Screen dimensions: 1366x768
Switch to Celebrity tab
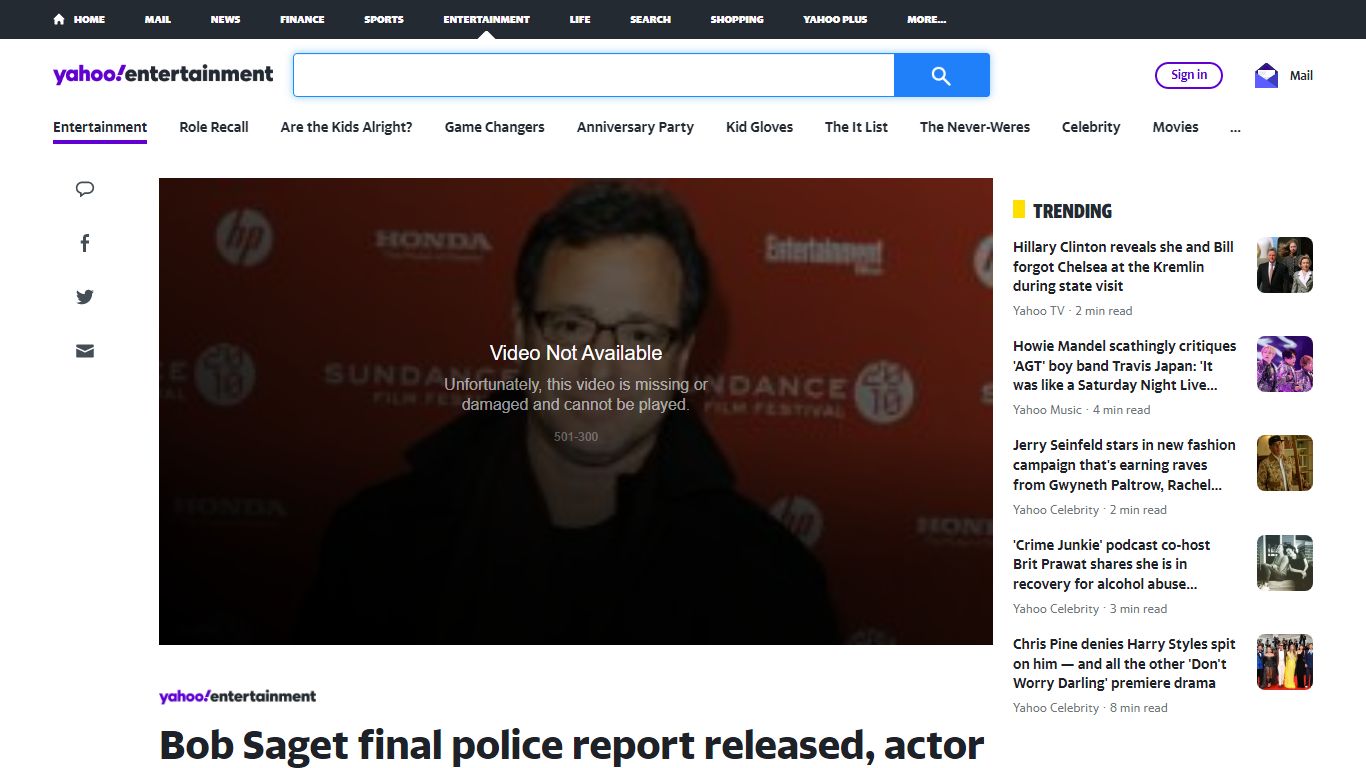coord(1091,127)
